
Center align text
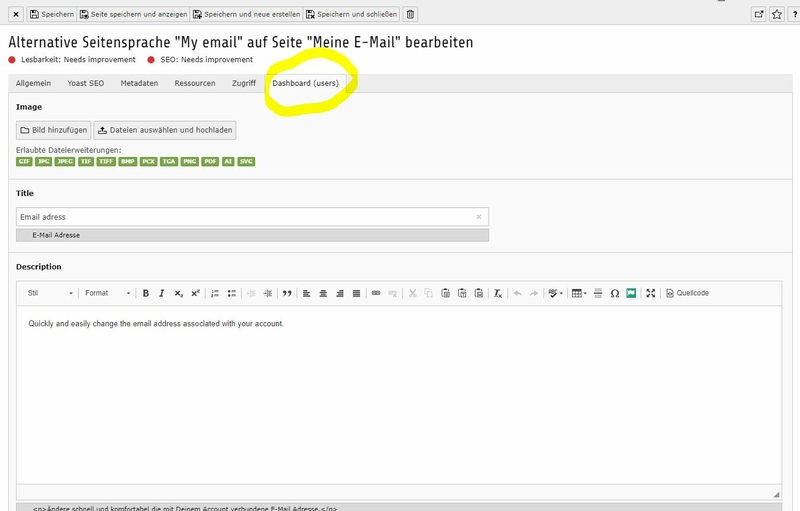tap(323, 293)
